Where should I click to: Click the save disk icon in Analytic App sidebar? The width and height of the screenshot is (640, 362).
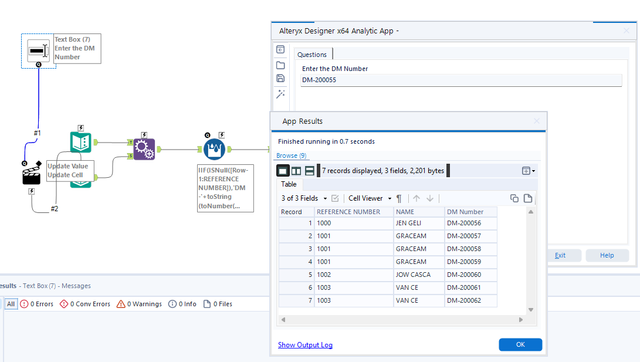click(280, 78)
